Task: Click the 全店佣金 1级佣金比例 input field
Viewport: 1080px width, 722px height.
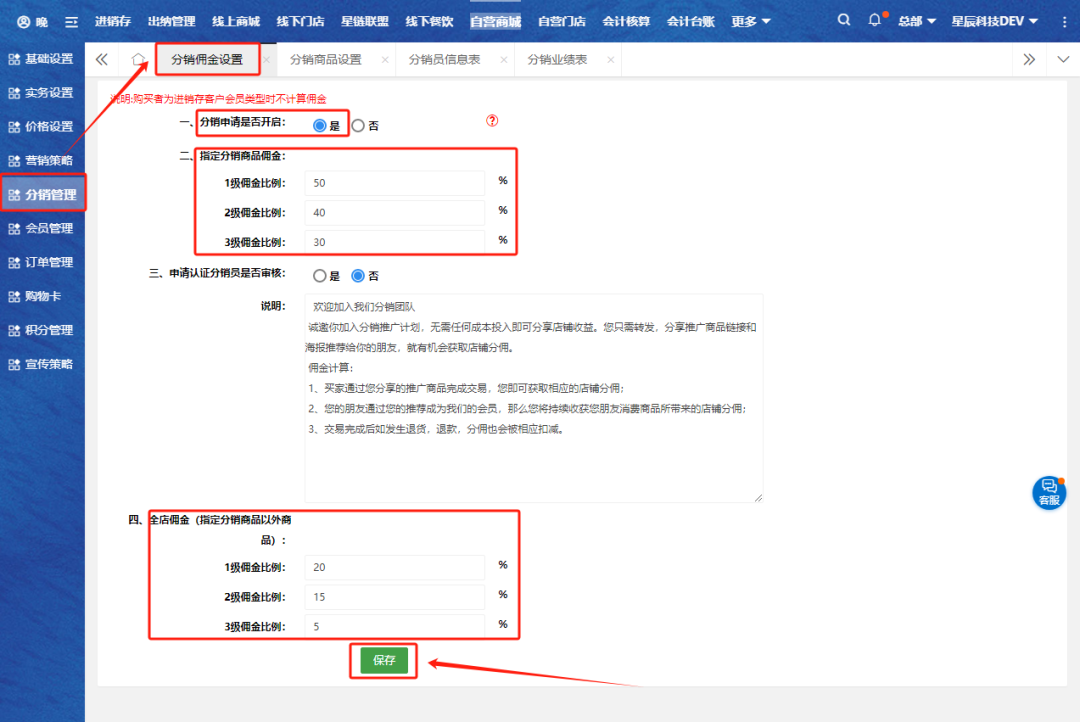Action: (394, 567)
